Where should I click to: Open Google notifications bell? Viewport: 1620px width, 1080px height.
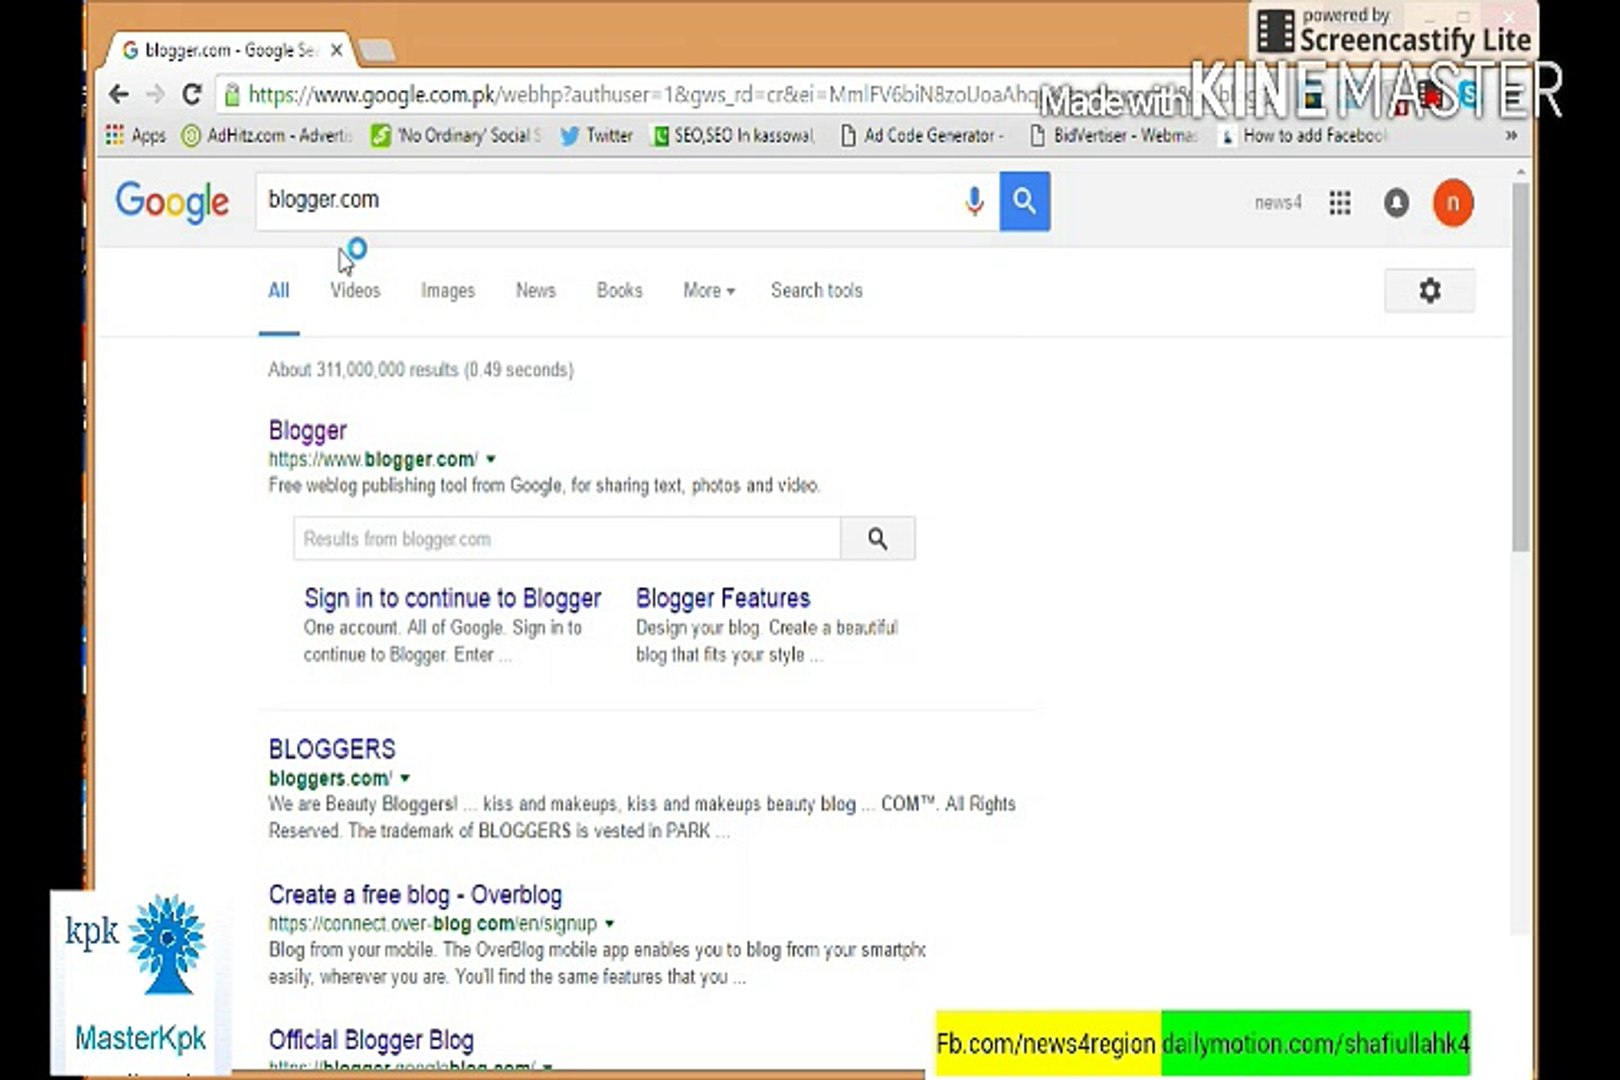click(1396, 203)
